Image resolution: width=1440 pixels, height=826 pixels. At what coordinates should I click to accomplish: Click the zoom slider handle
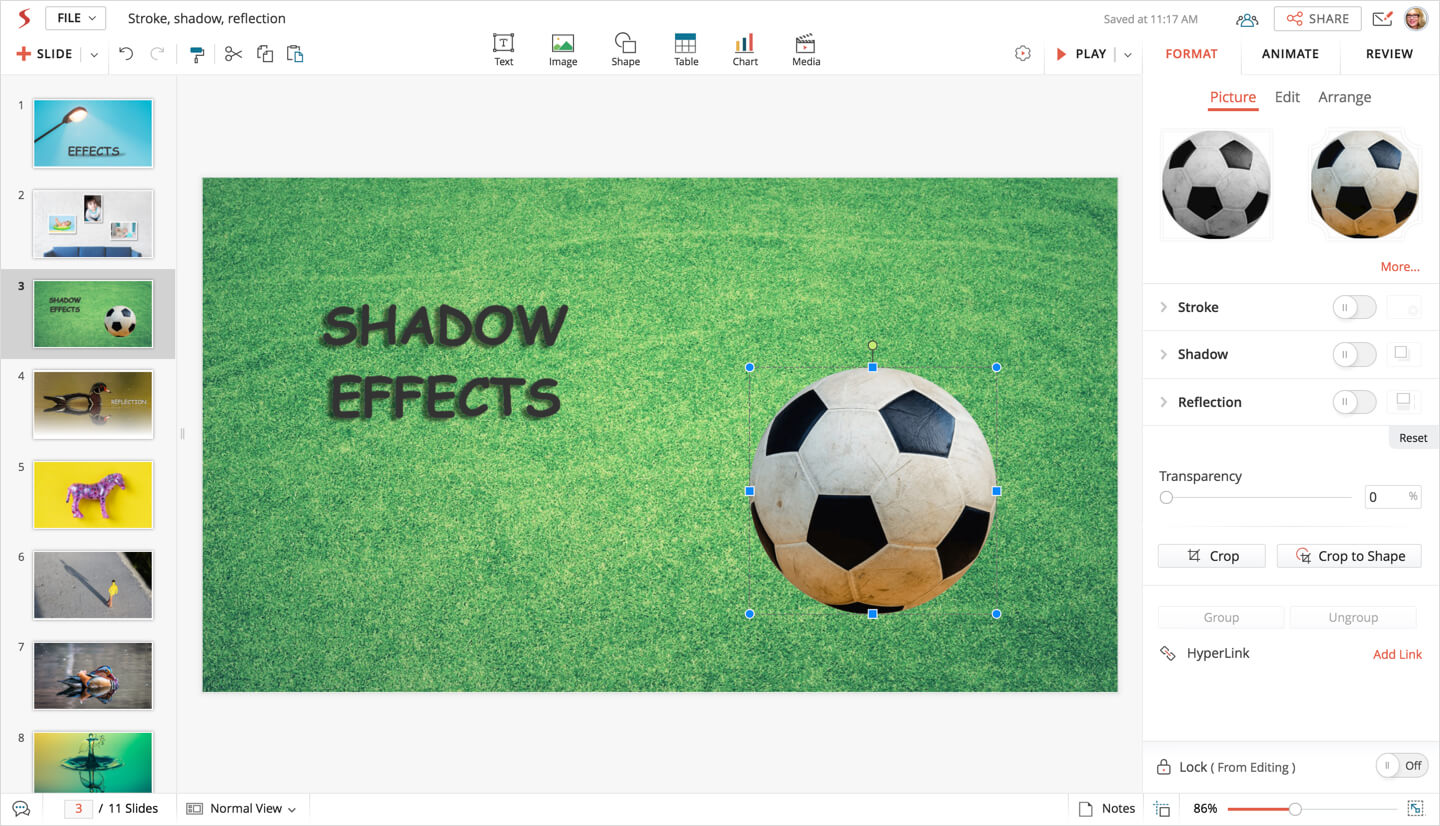click(x=1295, y=808)
